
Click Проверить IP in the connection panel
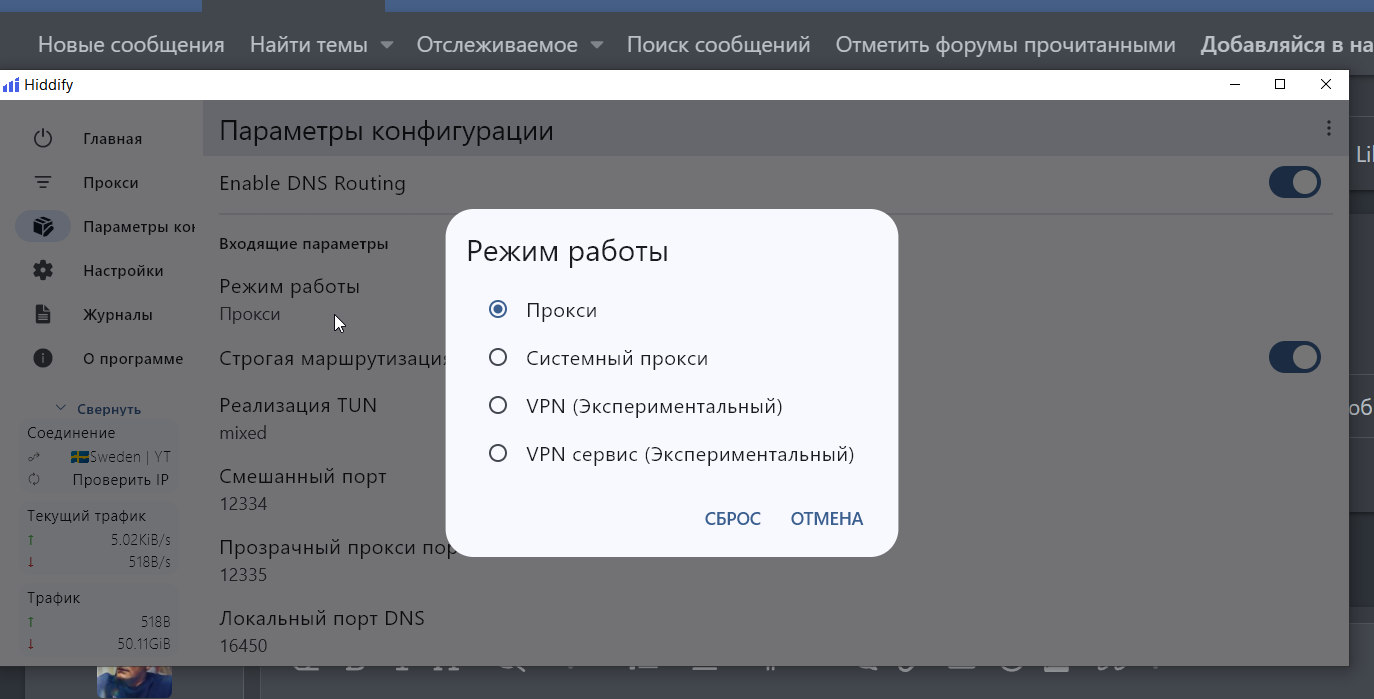pyautogui.click(x=120, y=479)
